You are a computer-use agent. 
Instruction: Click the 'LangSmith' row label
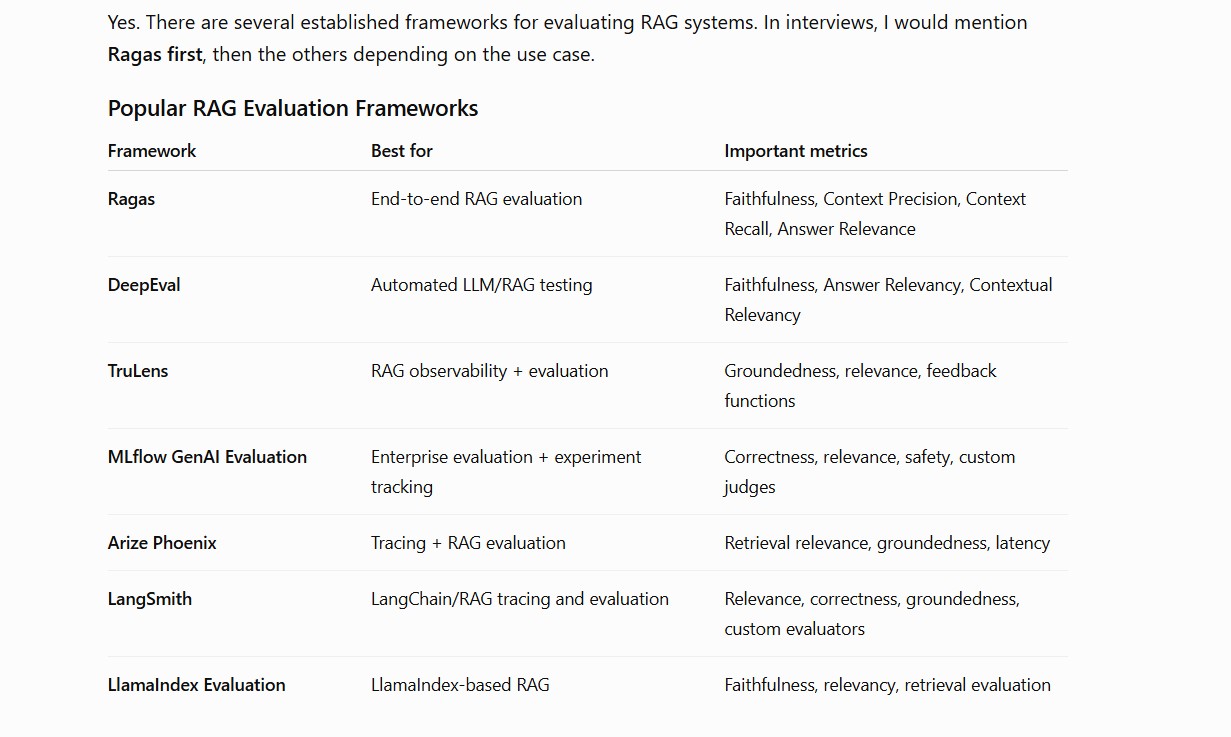pos(150,599)
